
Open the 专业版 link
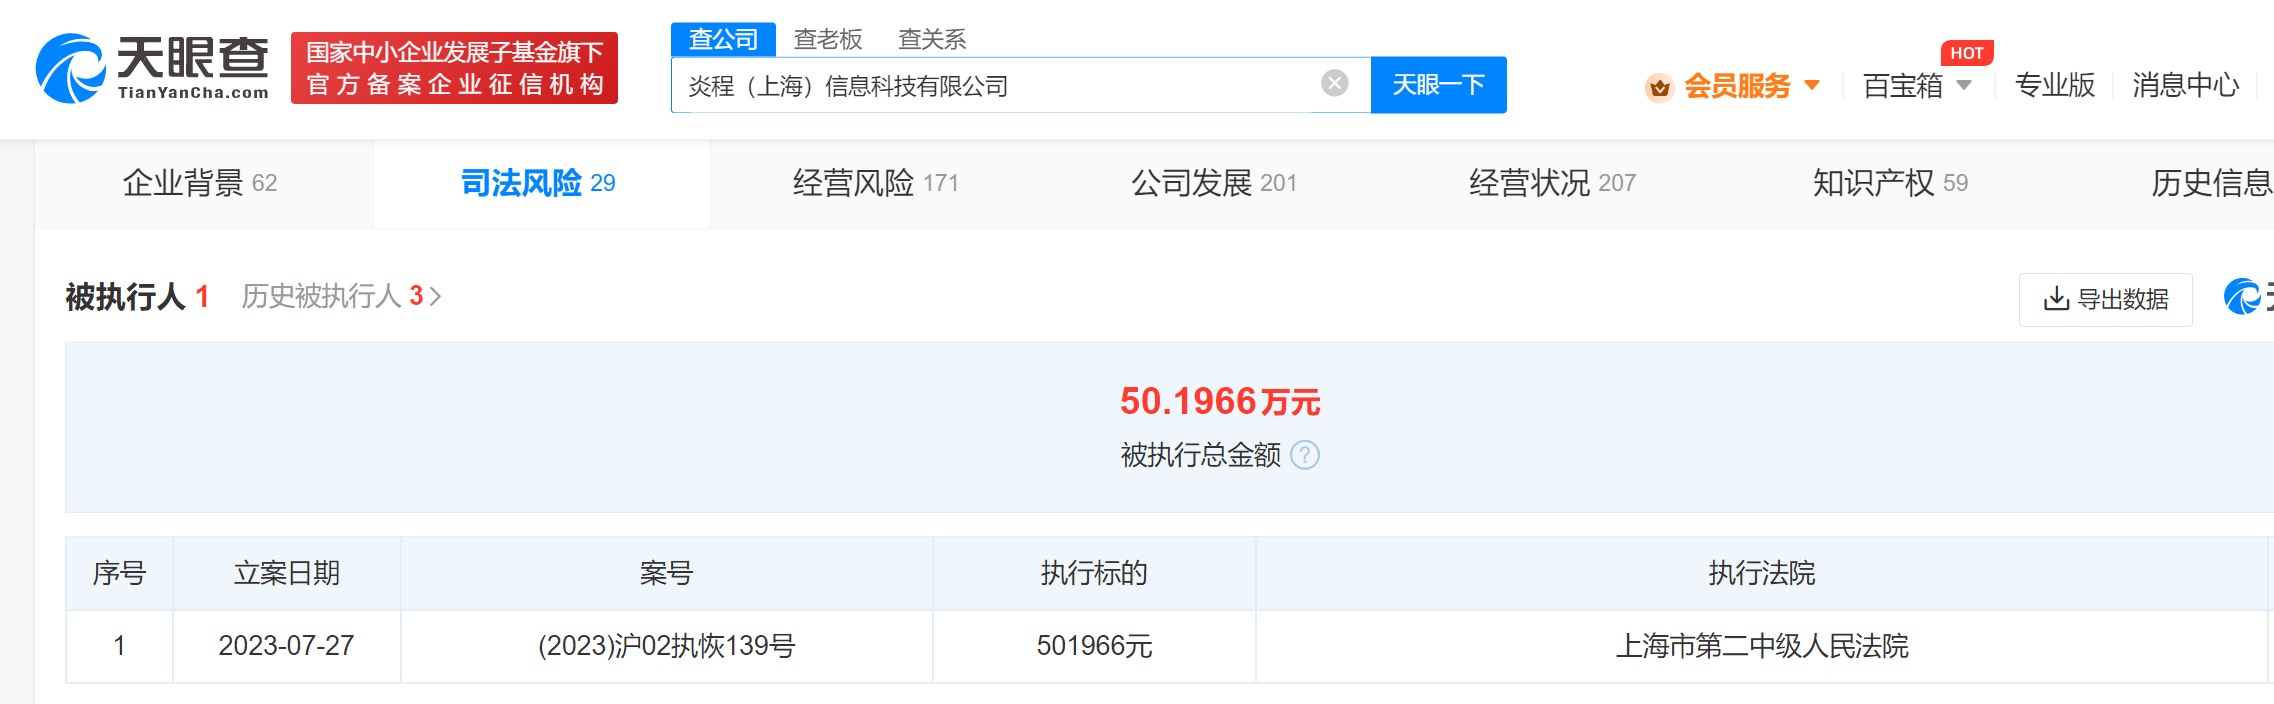(2054, 86)
